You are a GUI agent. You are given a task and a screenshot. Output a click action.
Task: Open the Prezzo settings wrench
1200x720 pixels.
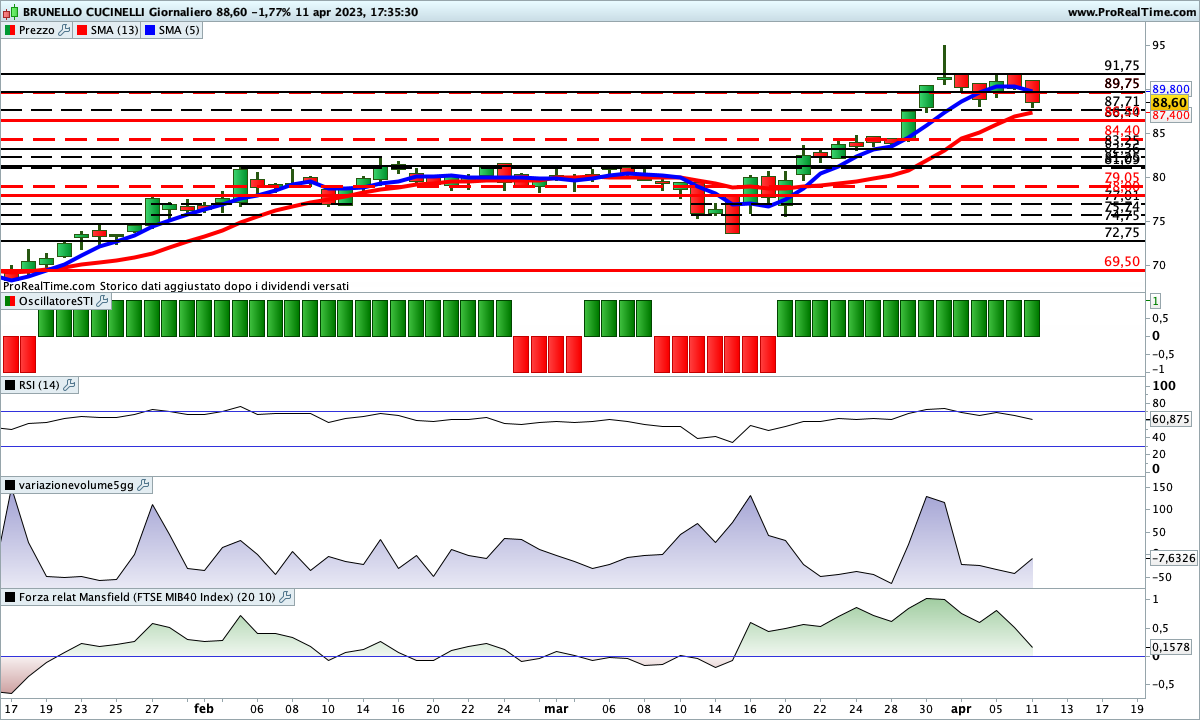[65, 30]
